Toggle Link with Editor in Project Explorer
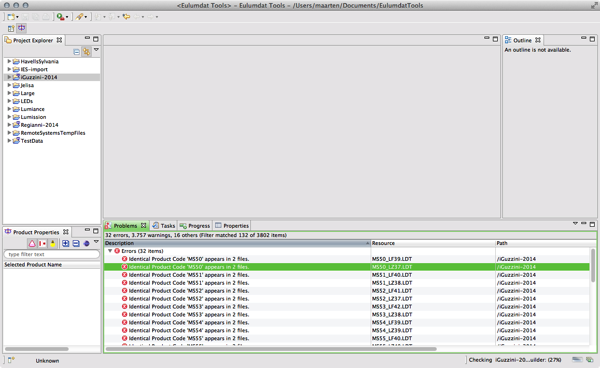Screen dimensions: 600x368 pyautogui.click(x=87, y=52)
